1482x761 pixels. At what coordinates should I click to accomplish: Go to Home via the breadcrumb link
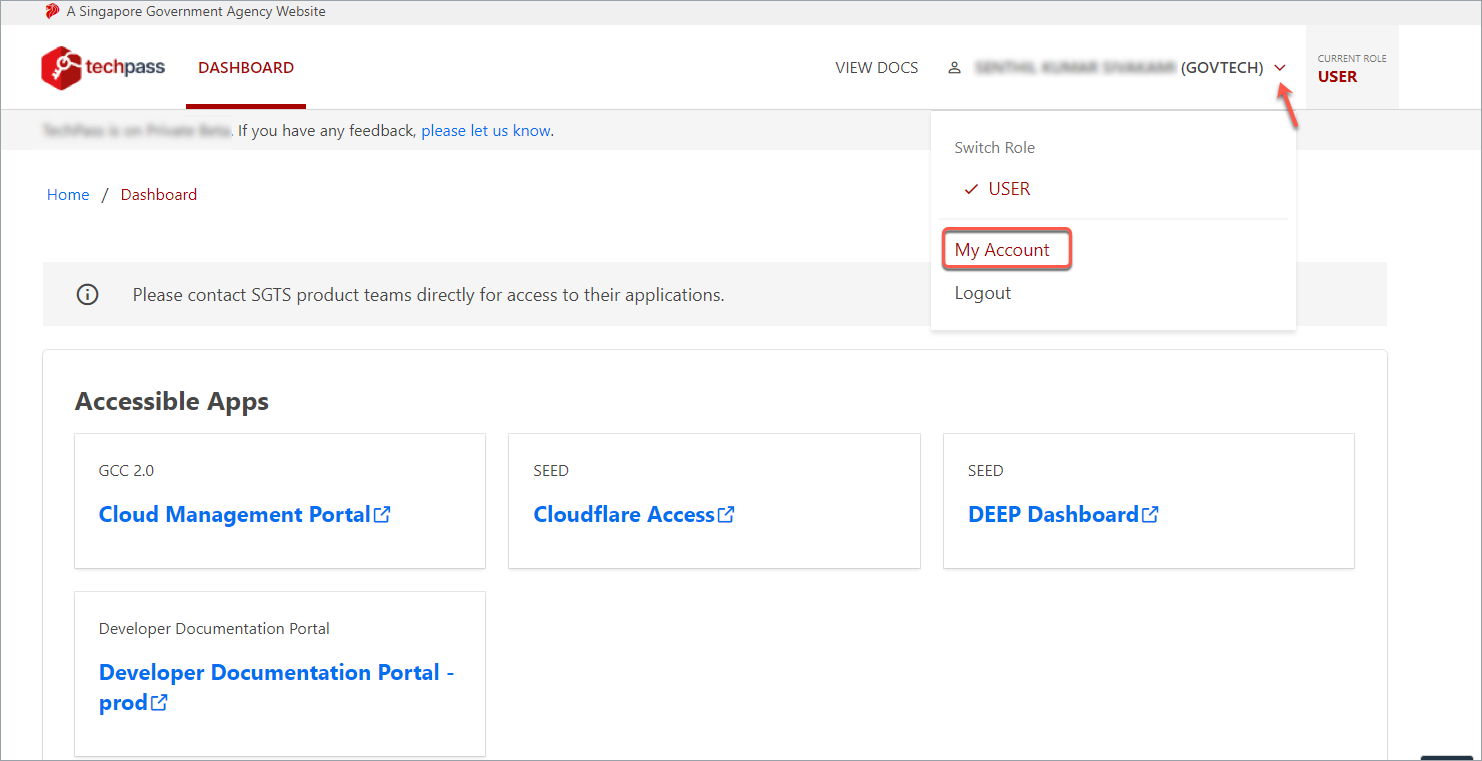(67, 194)
